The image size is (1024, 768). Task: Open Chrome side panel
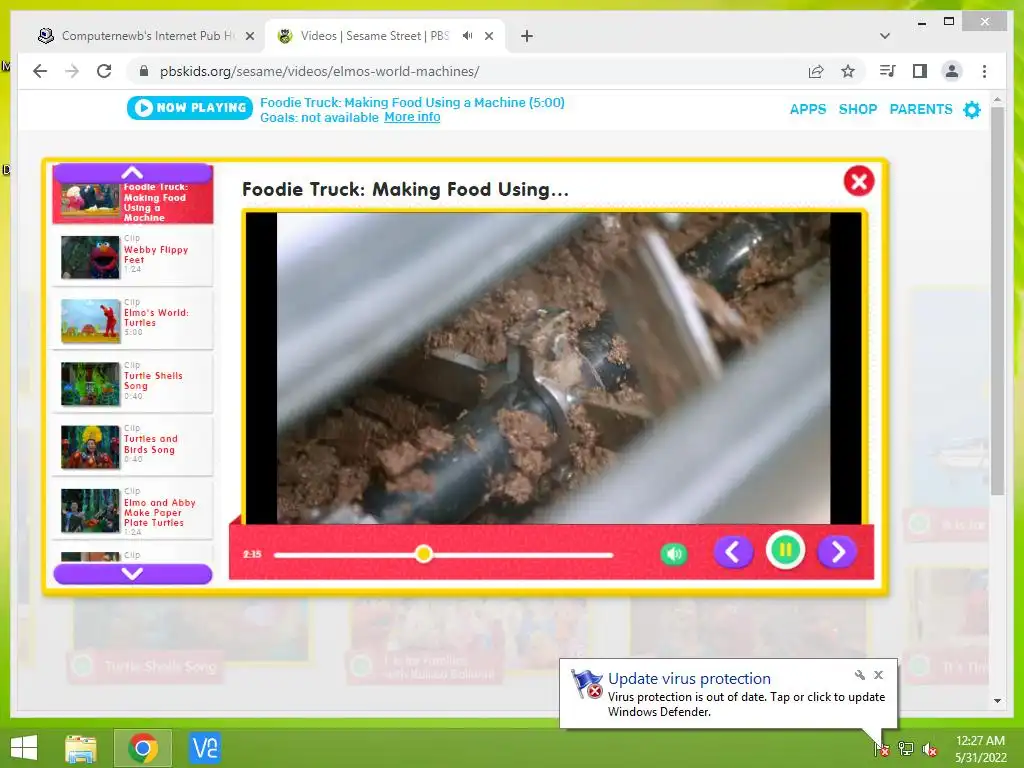click(920, 71)
